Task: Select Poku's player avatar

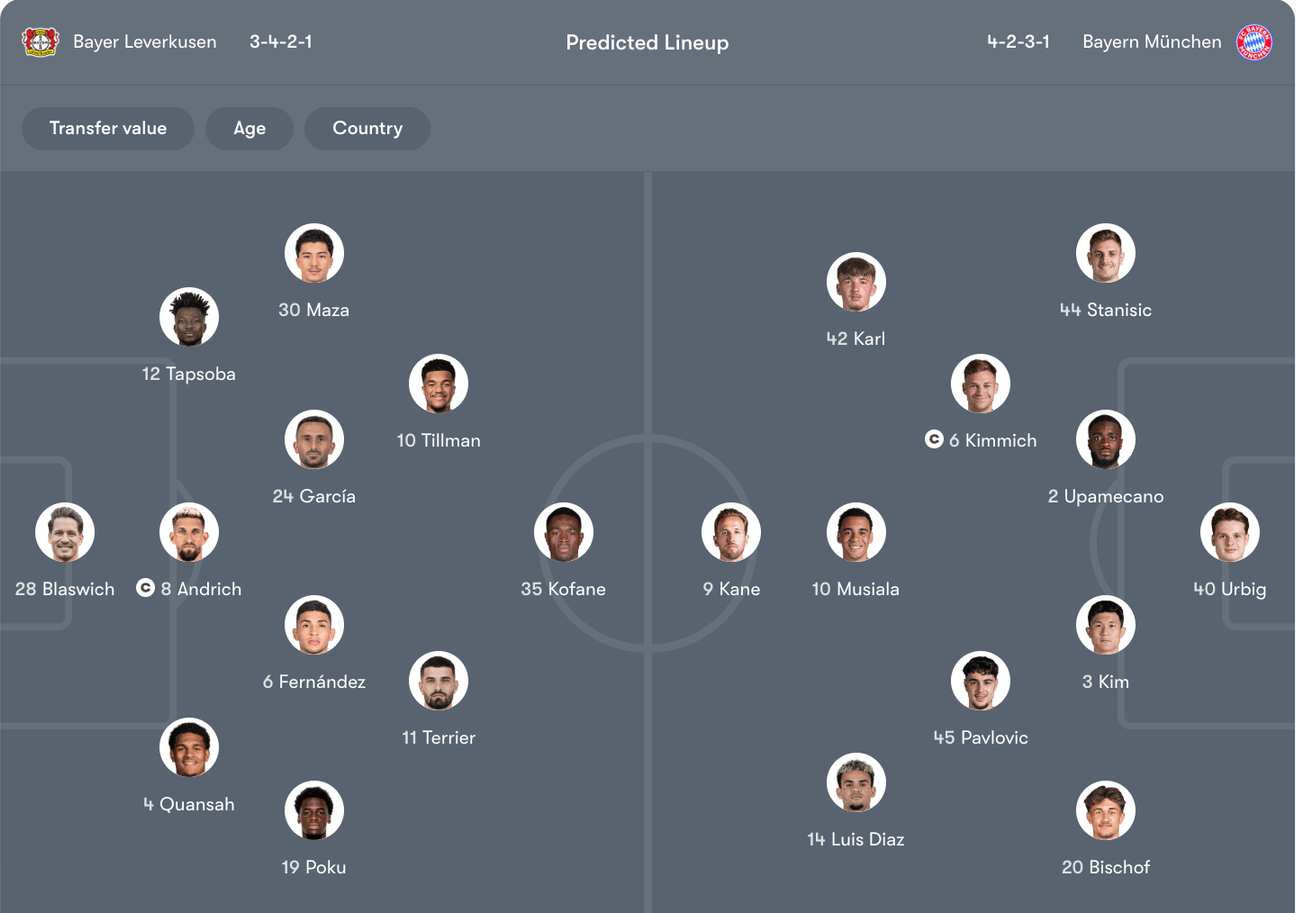Action: click(x=314, y=810)
